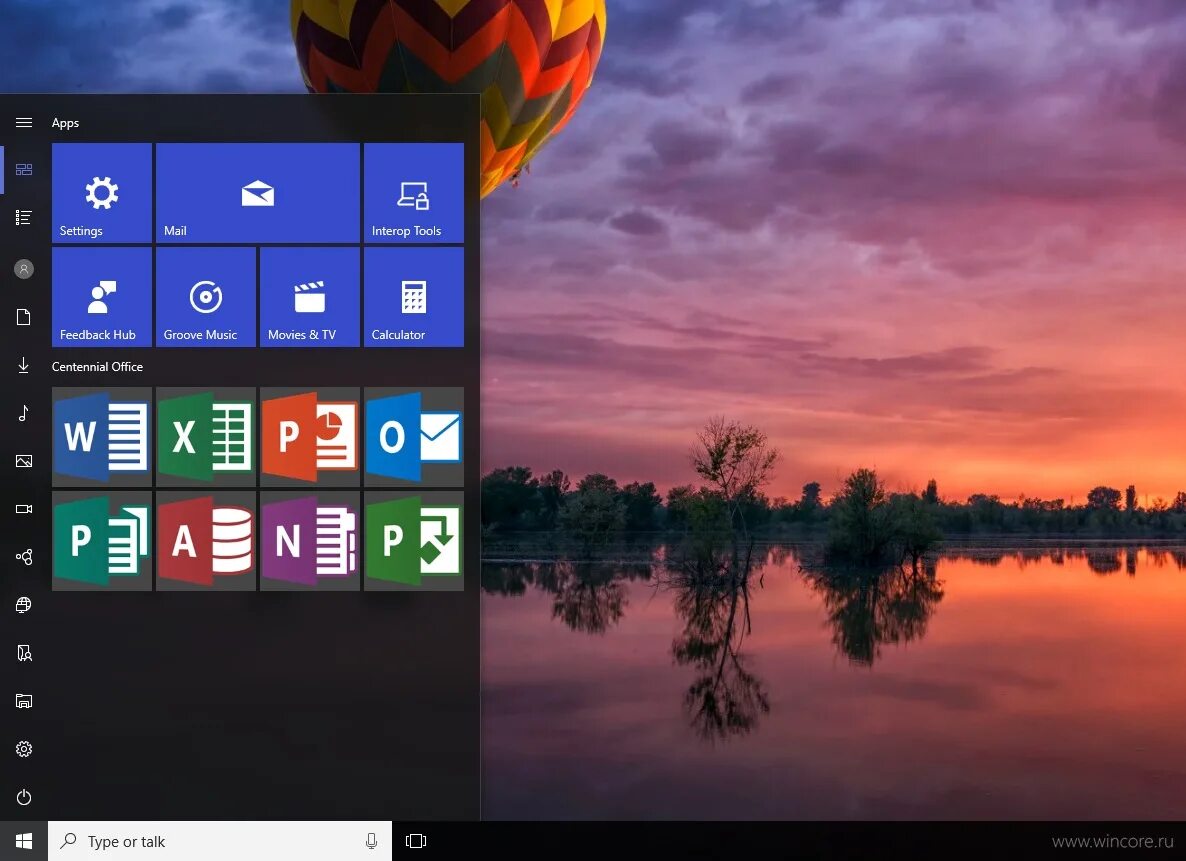Open the Access database tile
The image size is (1186, 861).
[206, 541]
